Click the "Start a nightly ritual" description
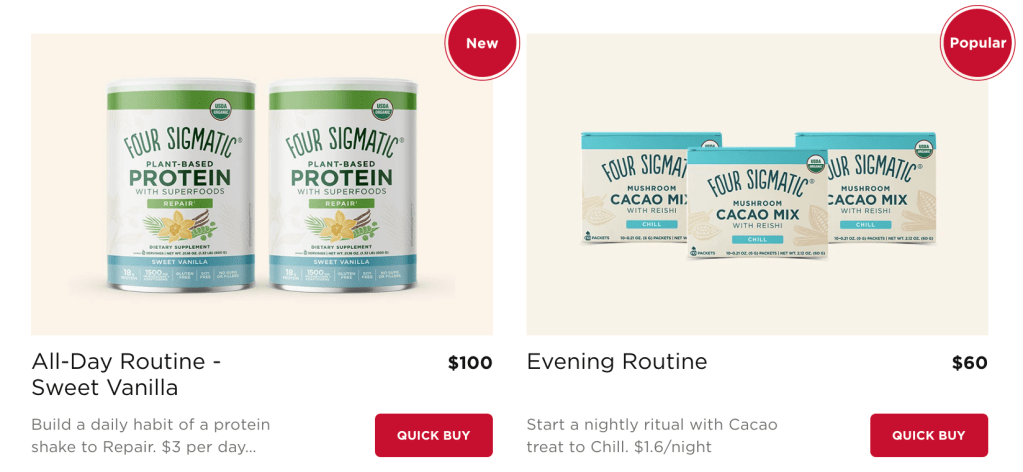The image size is (1023, 472). [x=651, y=436]
